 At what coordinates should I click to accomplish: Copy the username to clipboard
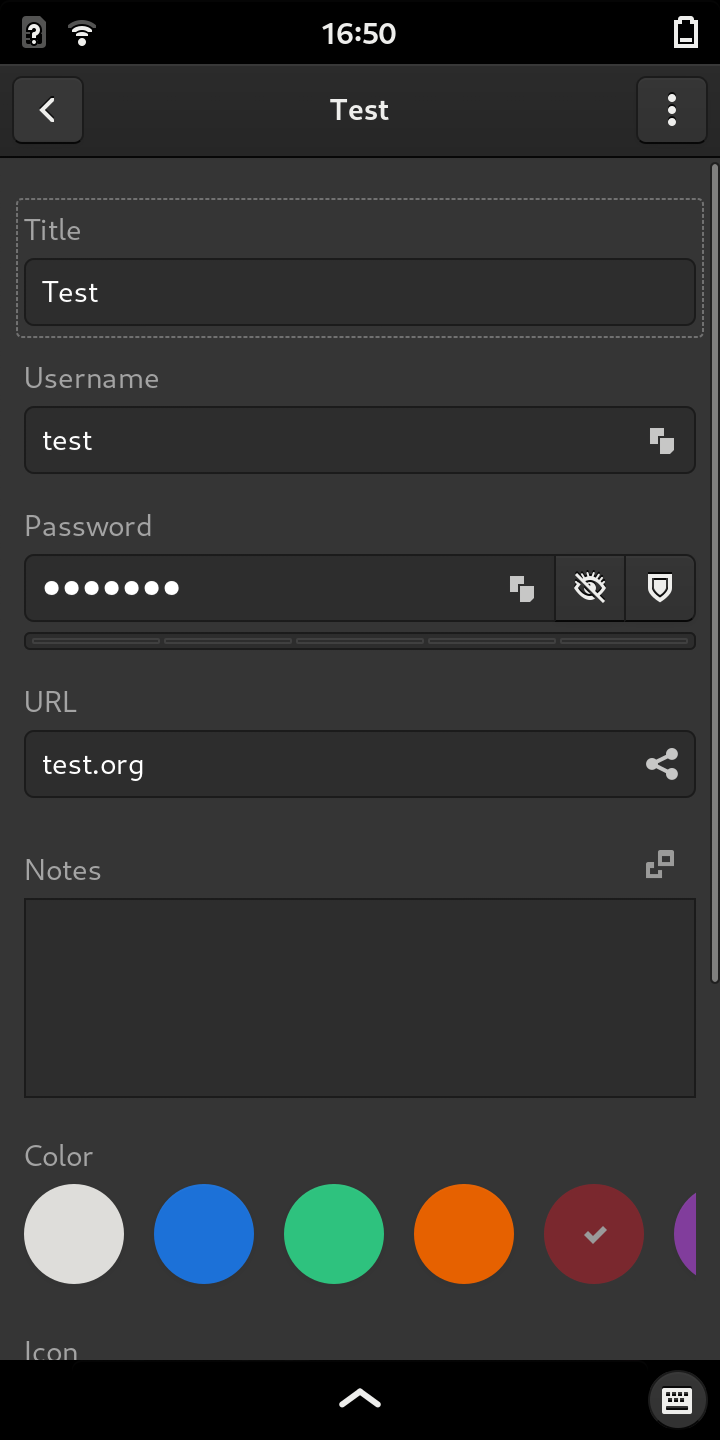coord(661,440)
